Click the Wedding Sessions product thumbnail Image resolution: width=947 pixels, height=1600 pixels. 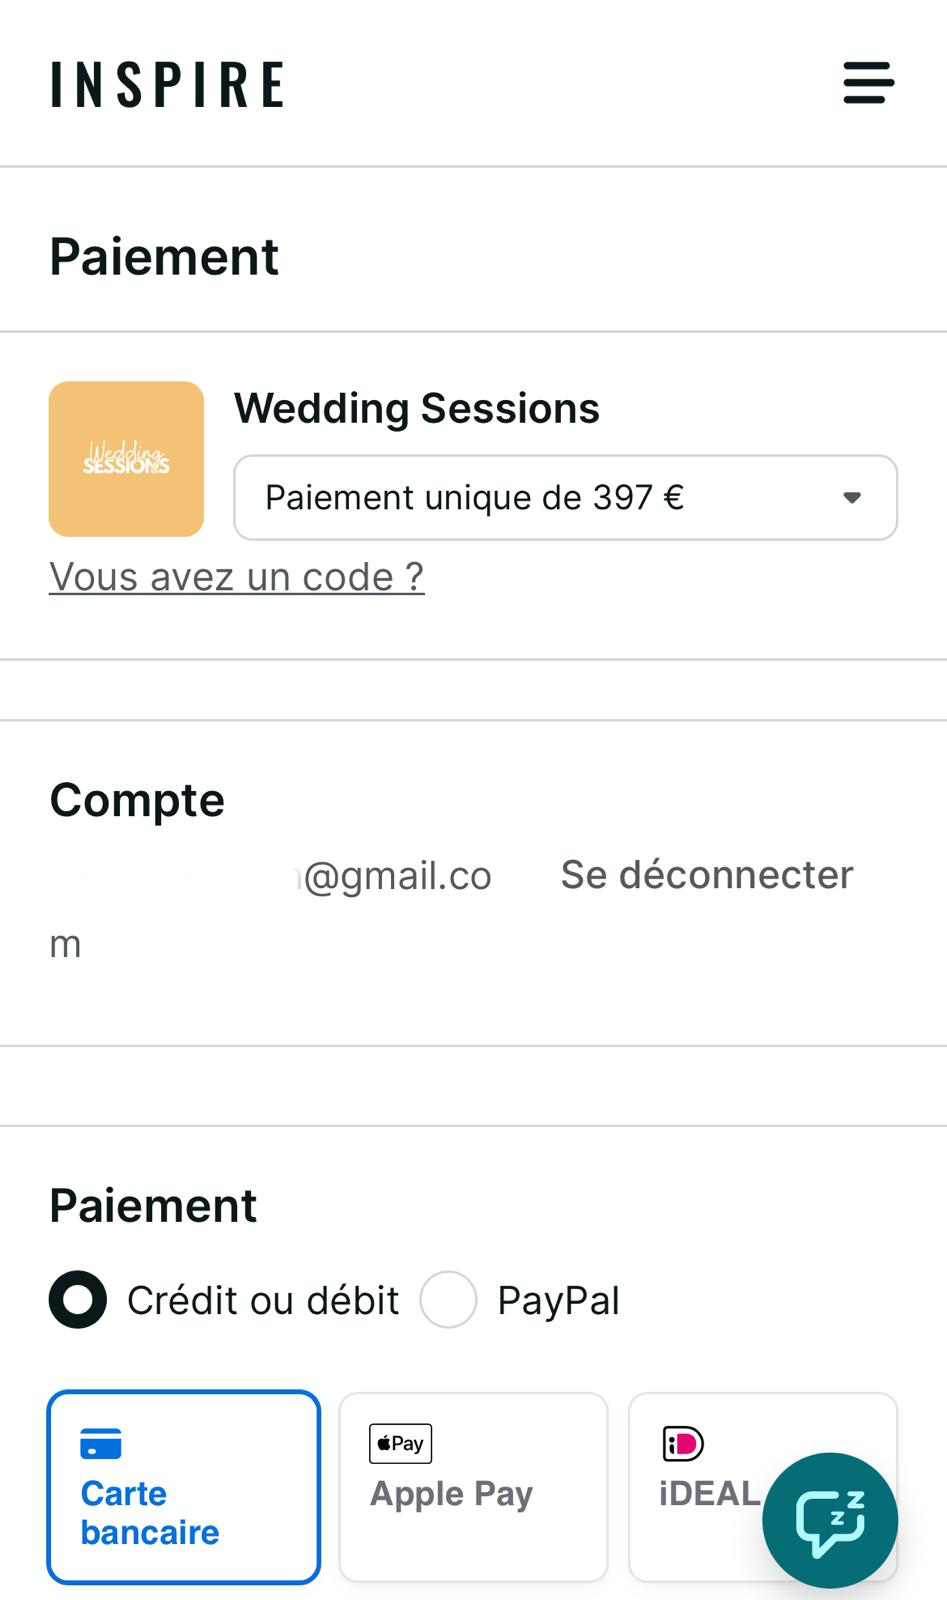(126, 459)
